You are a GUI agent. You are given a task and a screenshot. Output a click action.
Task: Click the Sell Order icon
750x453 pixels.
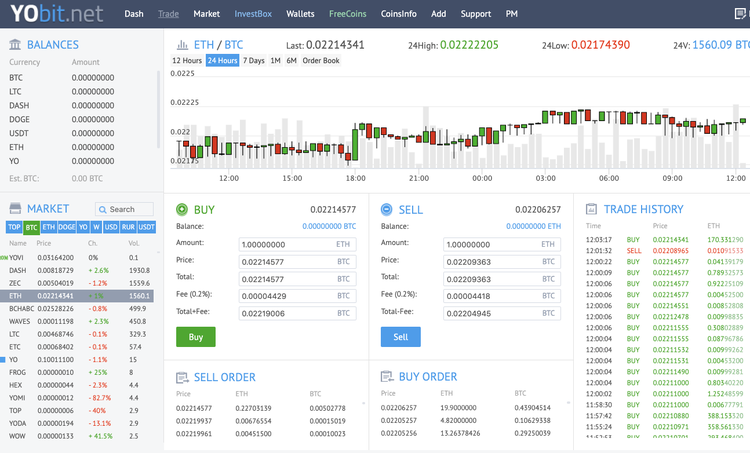pos(182,377)
